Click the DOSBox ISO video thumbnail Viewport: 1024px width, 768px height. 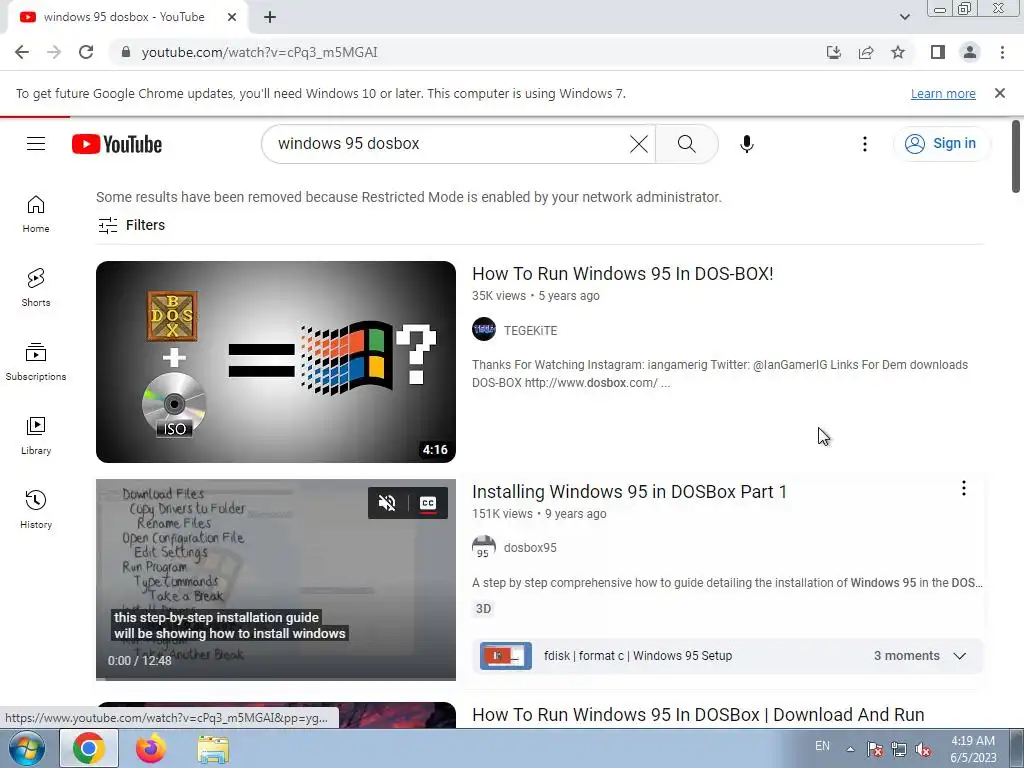click(x=276, y=362)
